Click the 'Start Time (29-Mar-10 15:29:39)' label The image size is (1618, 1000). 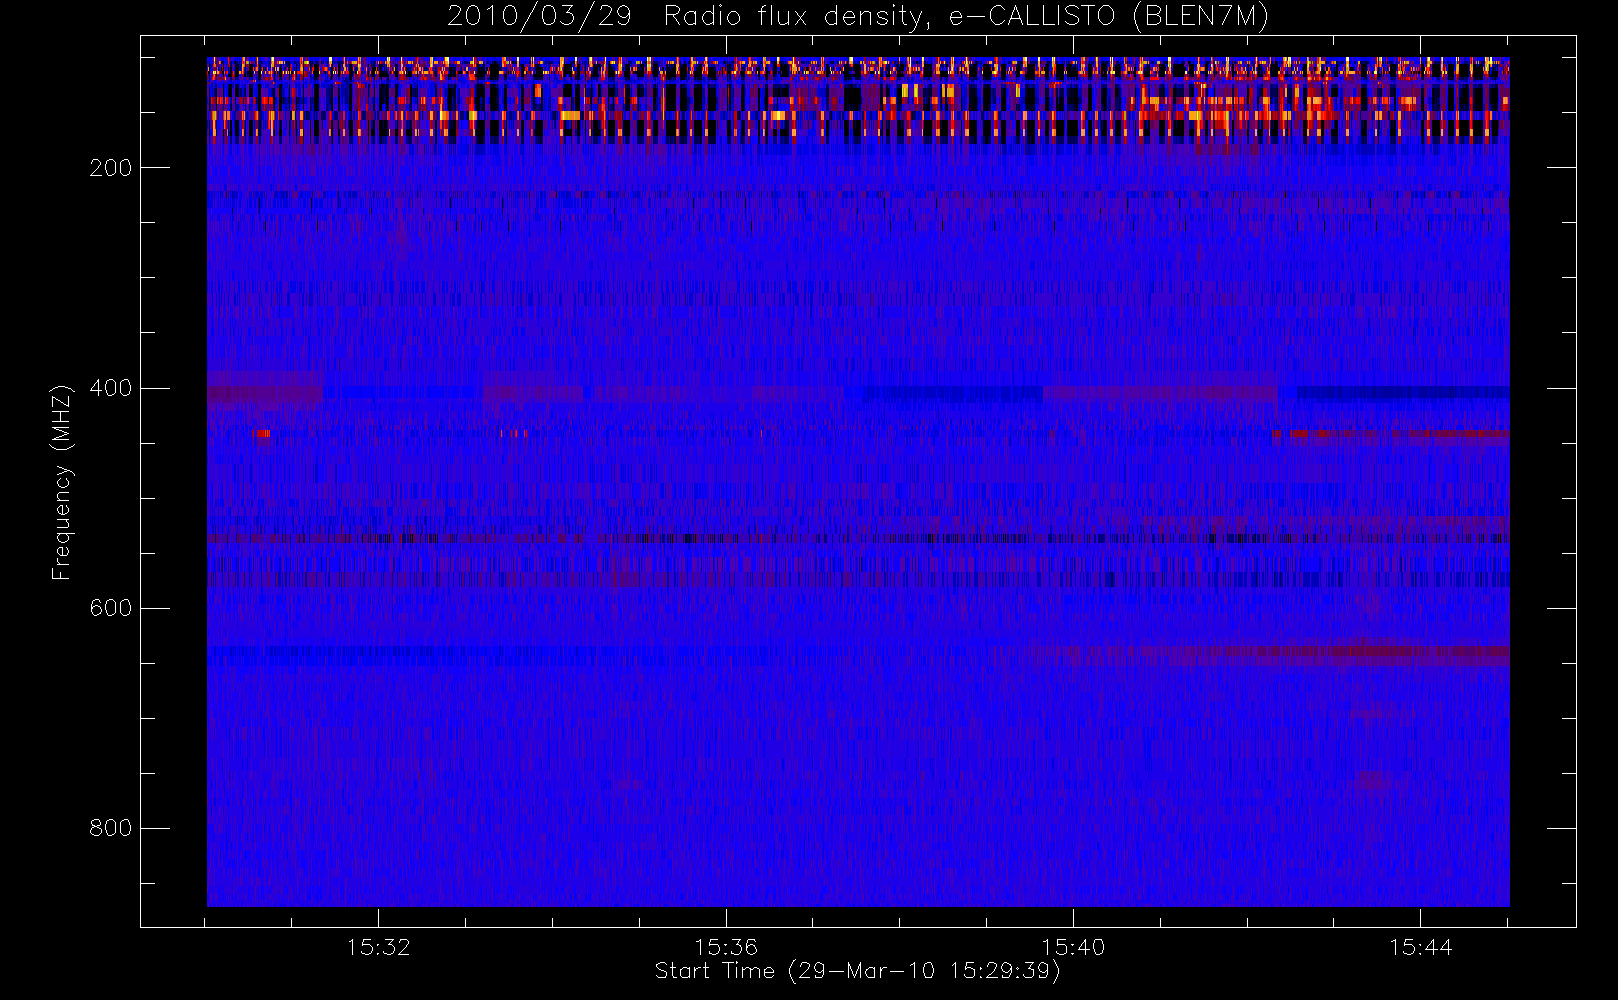pyautogui.click(x=857, y=971)
